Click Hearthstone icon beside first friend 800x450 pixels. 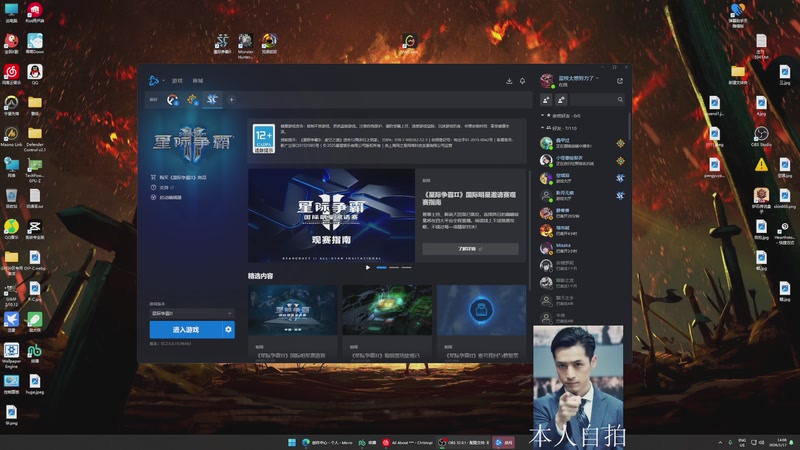click(x=620, y=143)
